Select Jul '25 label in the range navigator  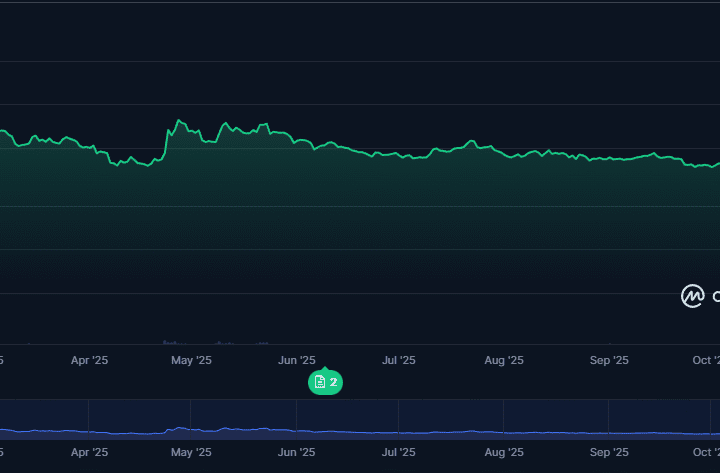(x=399, y=452)
